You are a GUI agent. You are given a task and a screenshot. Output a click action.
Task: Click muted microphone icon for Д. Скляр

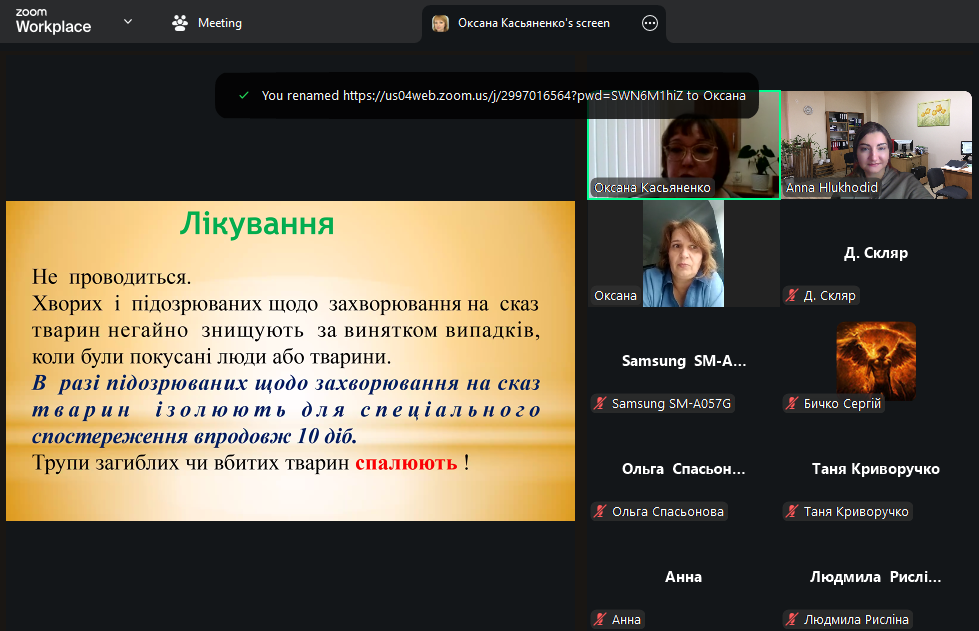(x=792, y=296)
